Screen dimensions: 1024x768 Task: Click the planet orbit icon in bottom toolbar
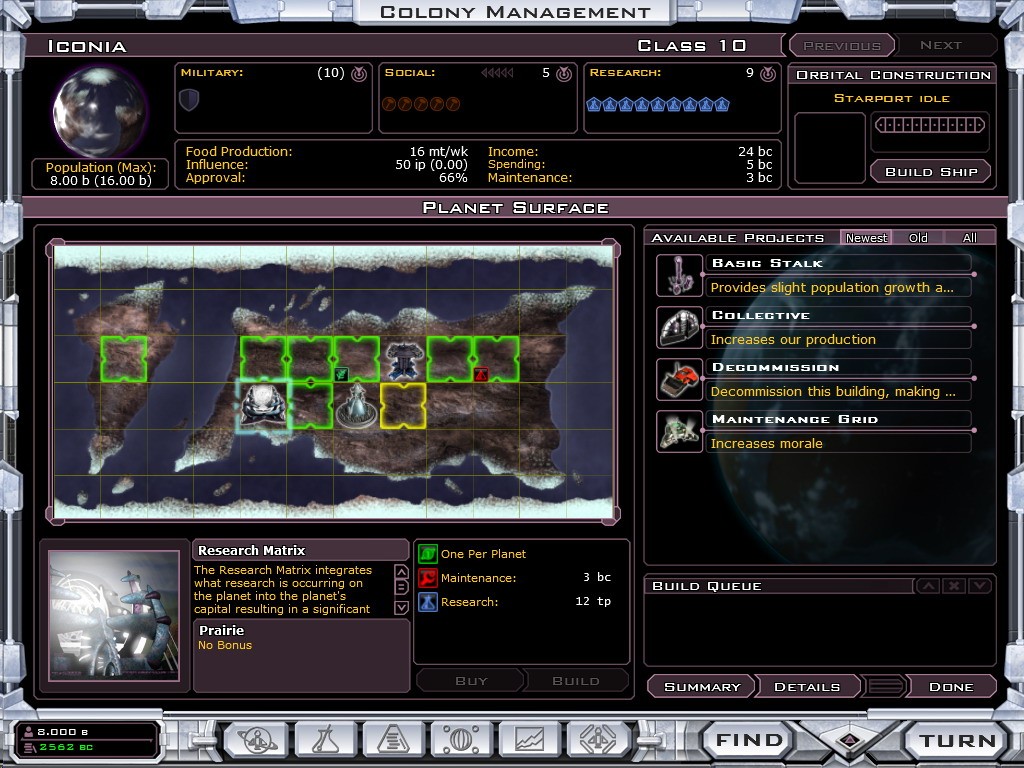point(257,740)
